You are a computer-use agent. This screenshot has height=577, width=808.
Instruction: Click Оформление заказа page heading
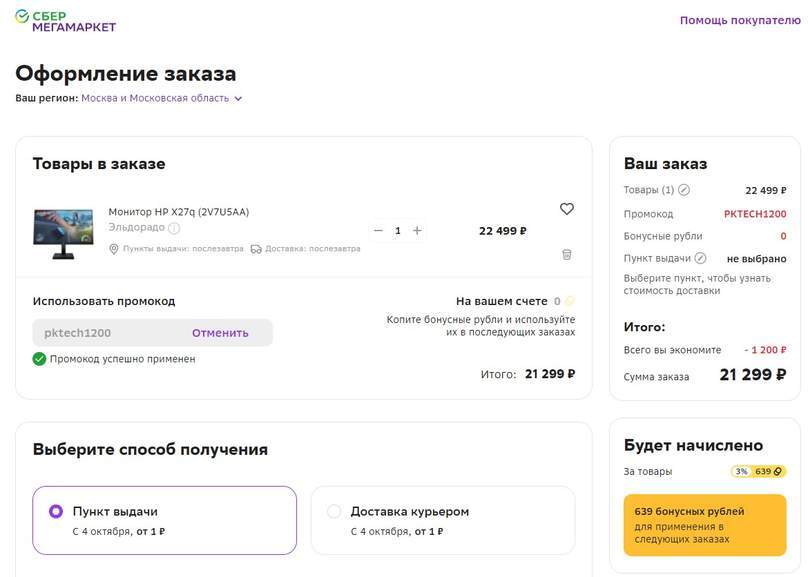click(x=126, y=73)
